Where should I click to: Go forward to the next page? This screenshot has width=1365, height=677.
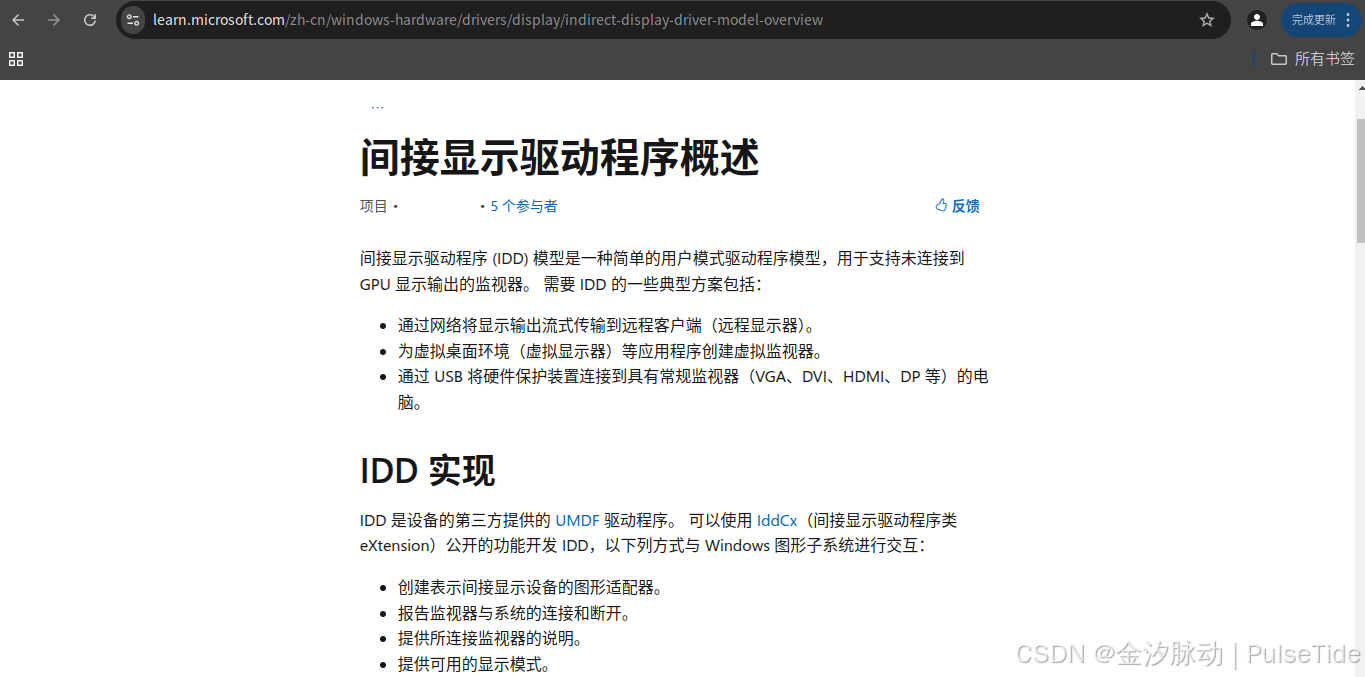pos(54,20)
